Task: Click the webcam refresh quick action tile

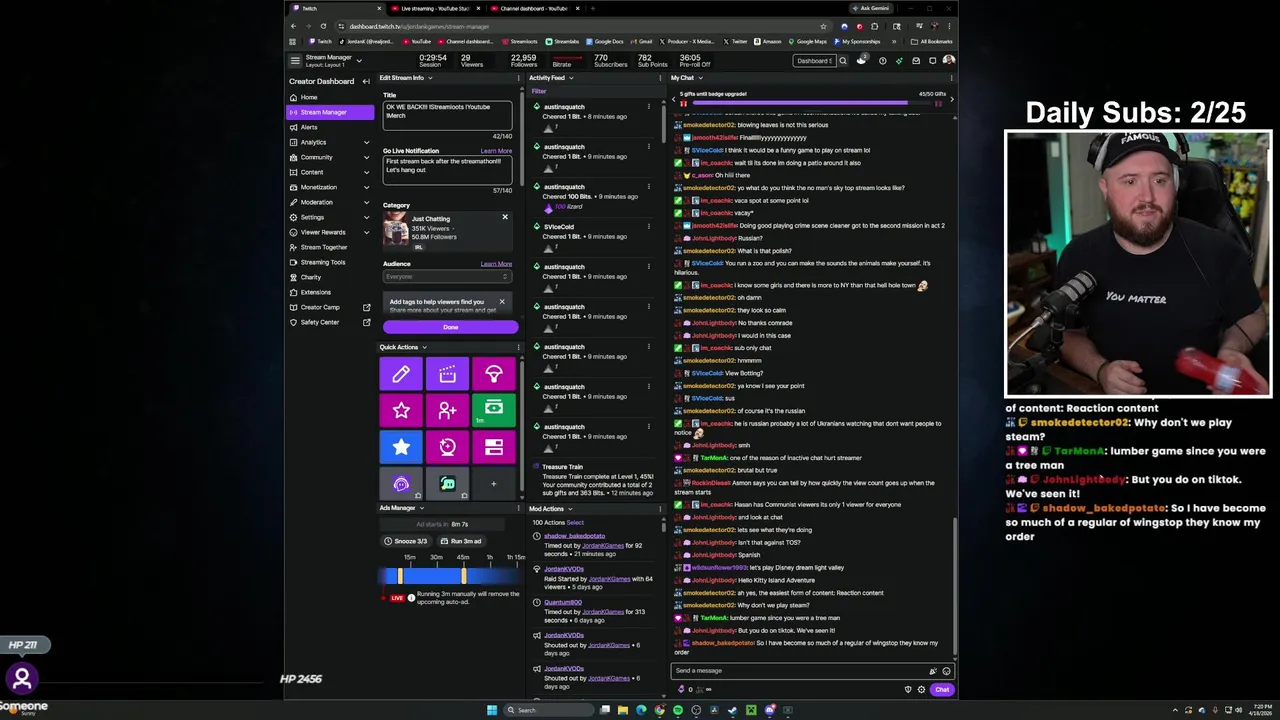Action: pyautogui.click(x=447, y=447)
